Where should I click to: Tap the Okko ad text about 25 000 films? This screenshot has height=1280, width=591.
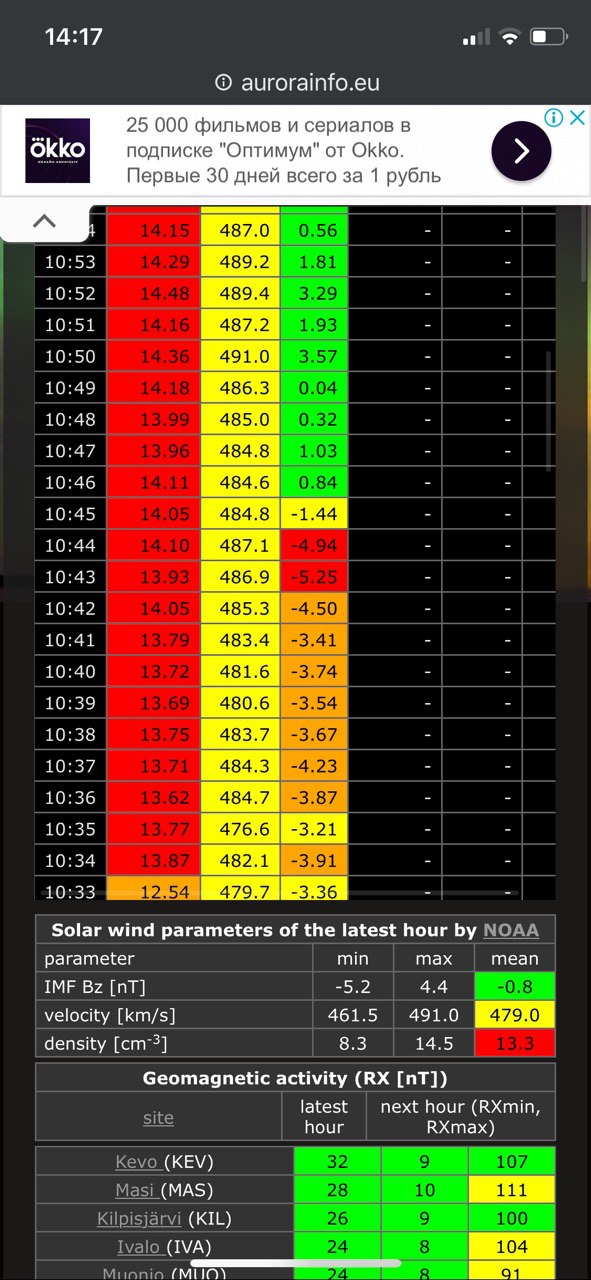coord(285,151)
